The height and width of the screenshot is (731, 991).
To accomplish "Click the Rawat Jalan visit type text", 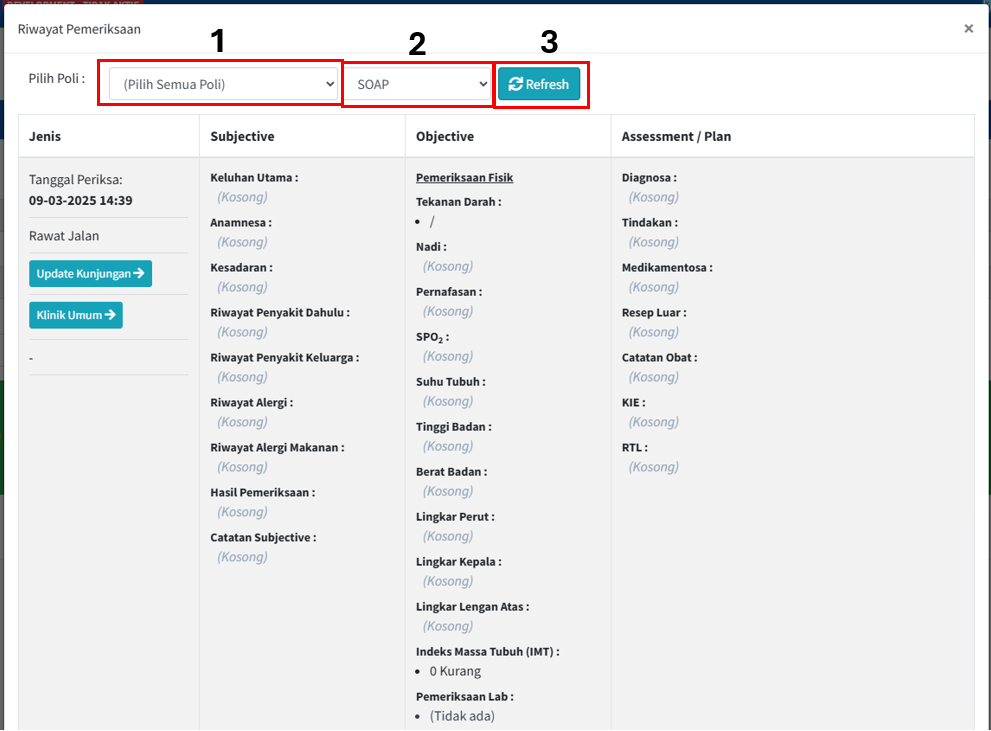I will point(64,236).
